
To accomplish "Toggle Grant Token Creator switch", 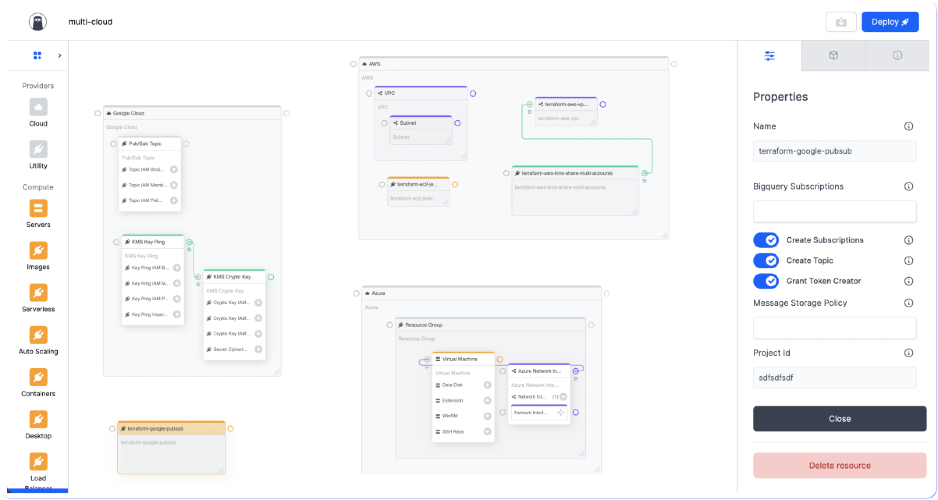I will (x=766, y=281).
